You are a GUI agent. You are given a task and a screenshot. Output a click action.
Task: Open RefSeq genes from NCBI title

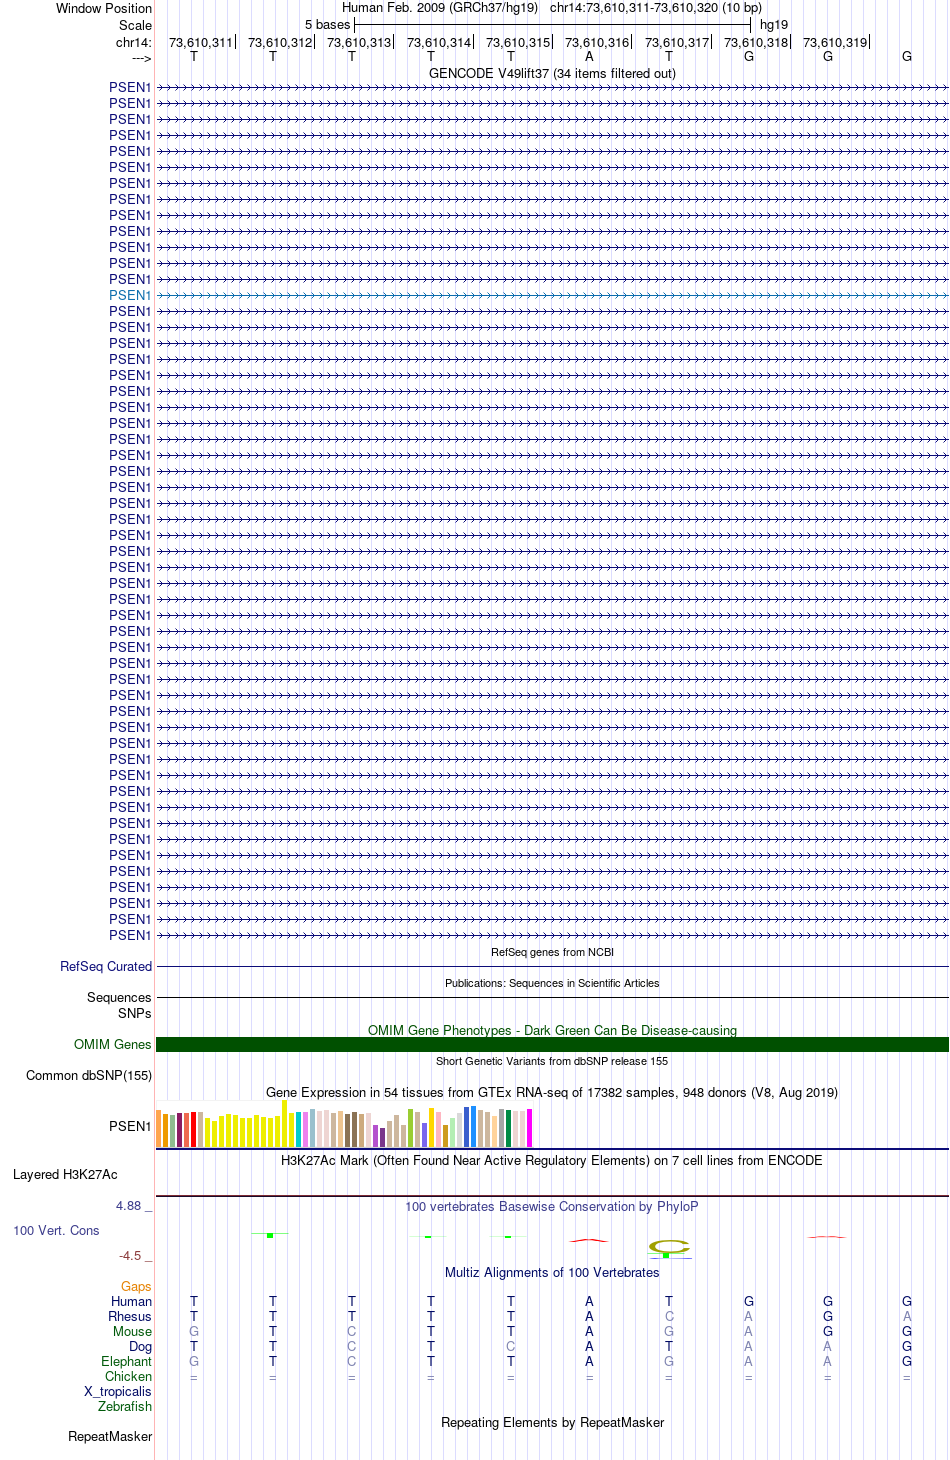552,952
